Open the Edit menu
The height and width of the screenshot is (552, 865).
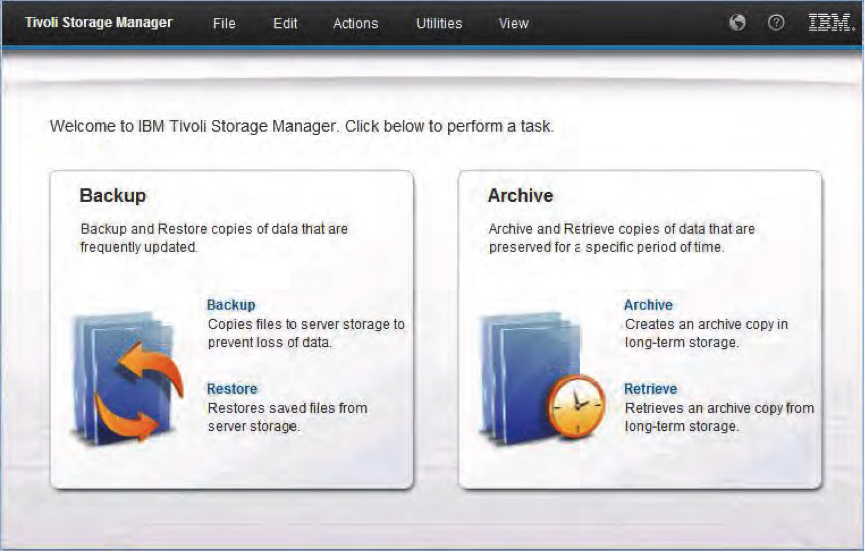[285, 23]
